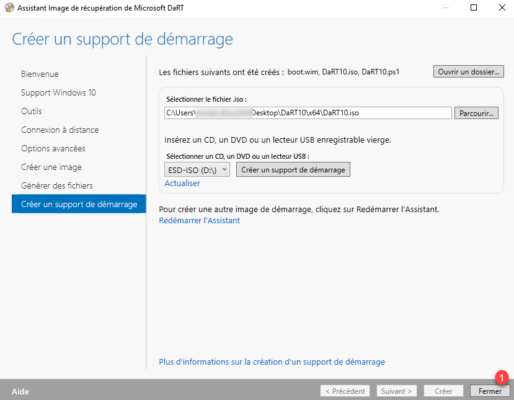This screenshot has height=400, width=514.
Task: Click the Suivant button
Action: coord(396,391)
